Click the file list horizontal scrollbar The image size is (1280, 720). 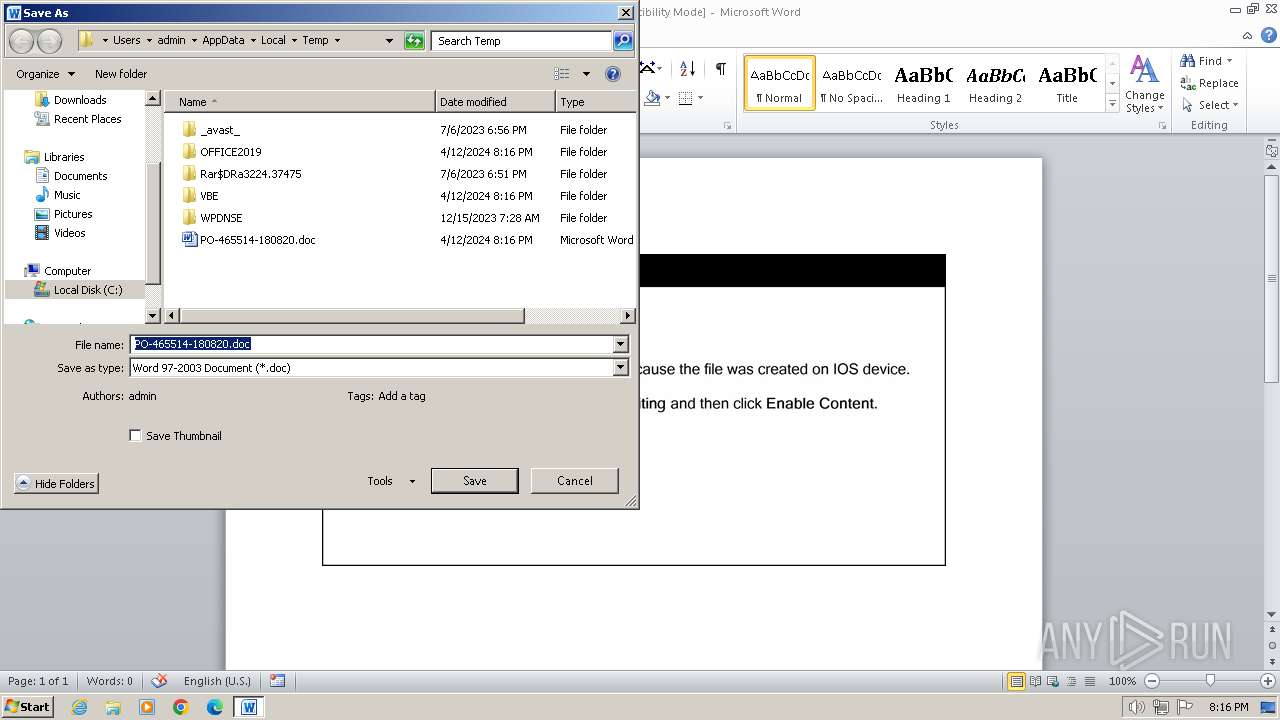coord(352,316)
